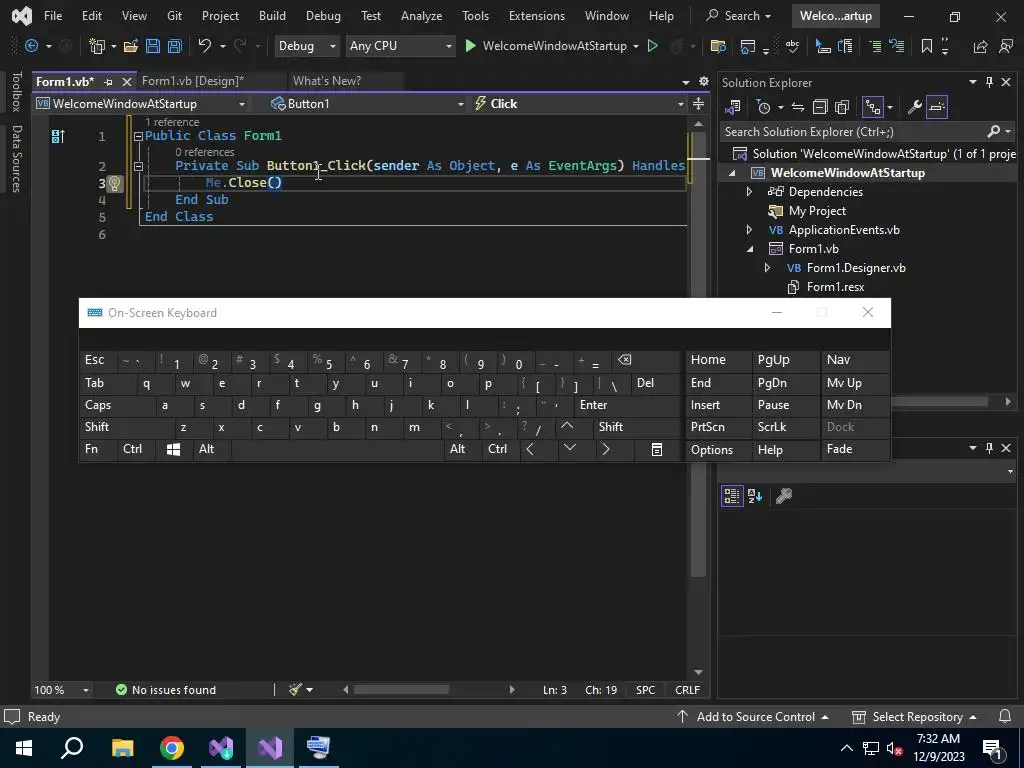Click the Enter key on On-Screen Keyboard

pos(626,405)
